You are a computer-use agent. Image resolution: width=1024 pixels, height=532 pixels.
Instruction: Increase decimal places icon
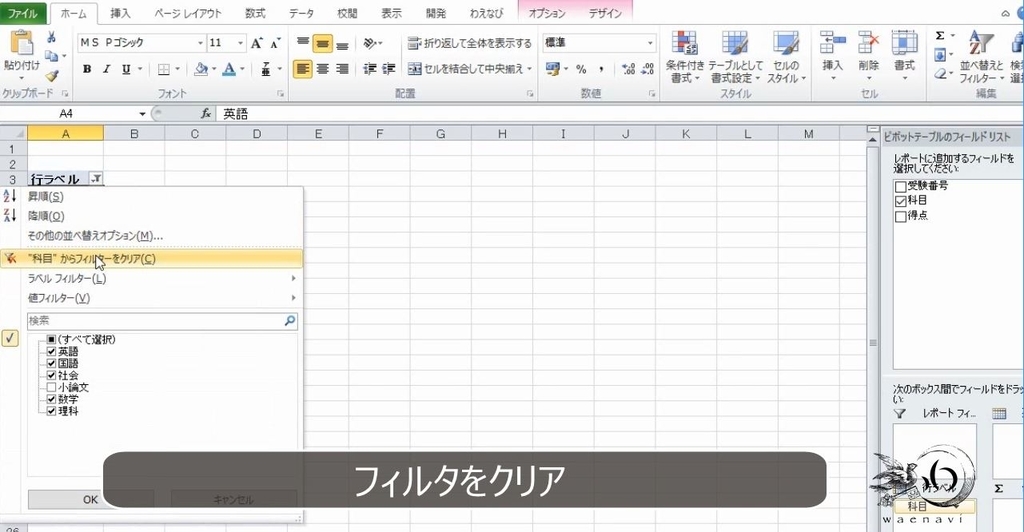click(x=628, y=69)
